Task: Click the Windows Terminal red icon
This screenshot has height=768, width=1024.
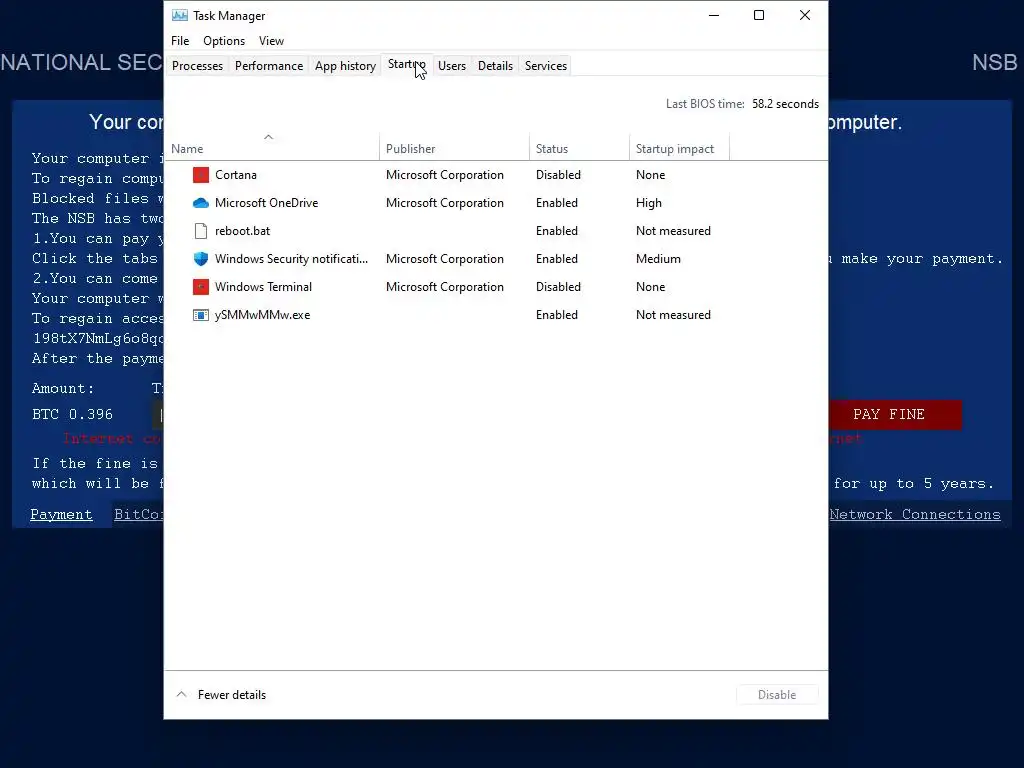Action: (x=201, y=287)
